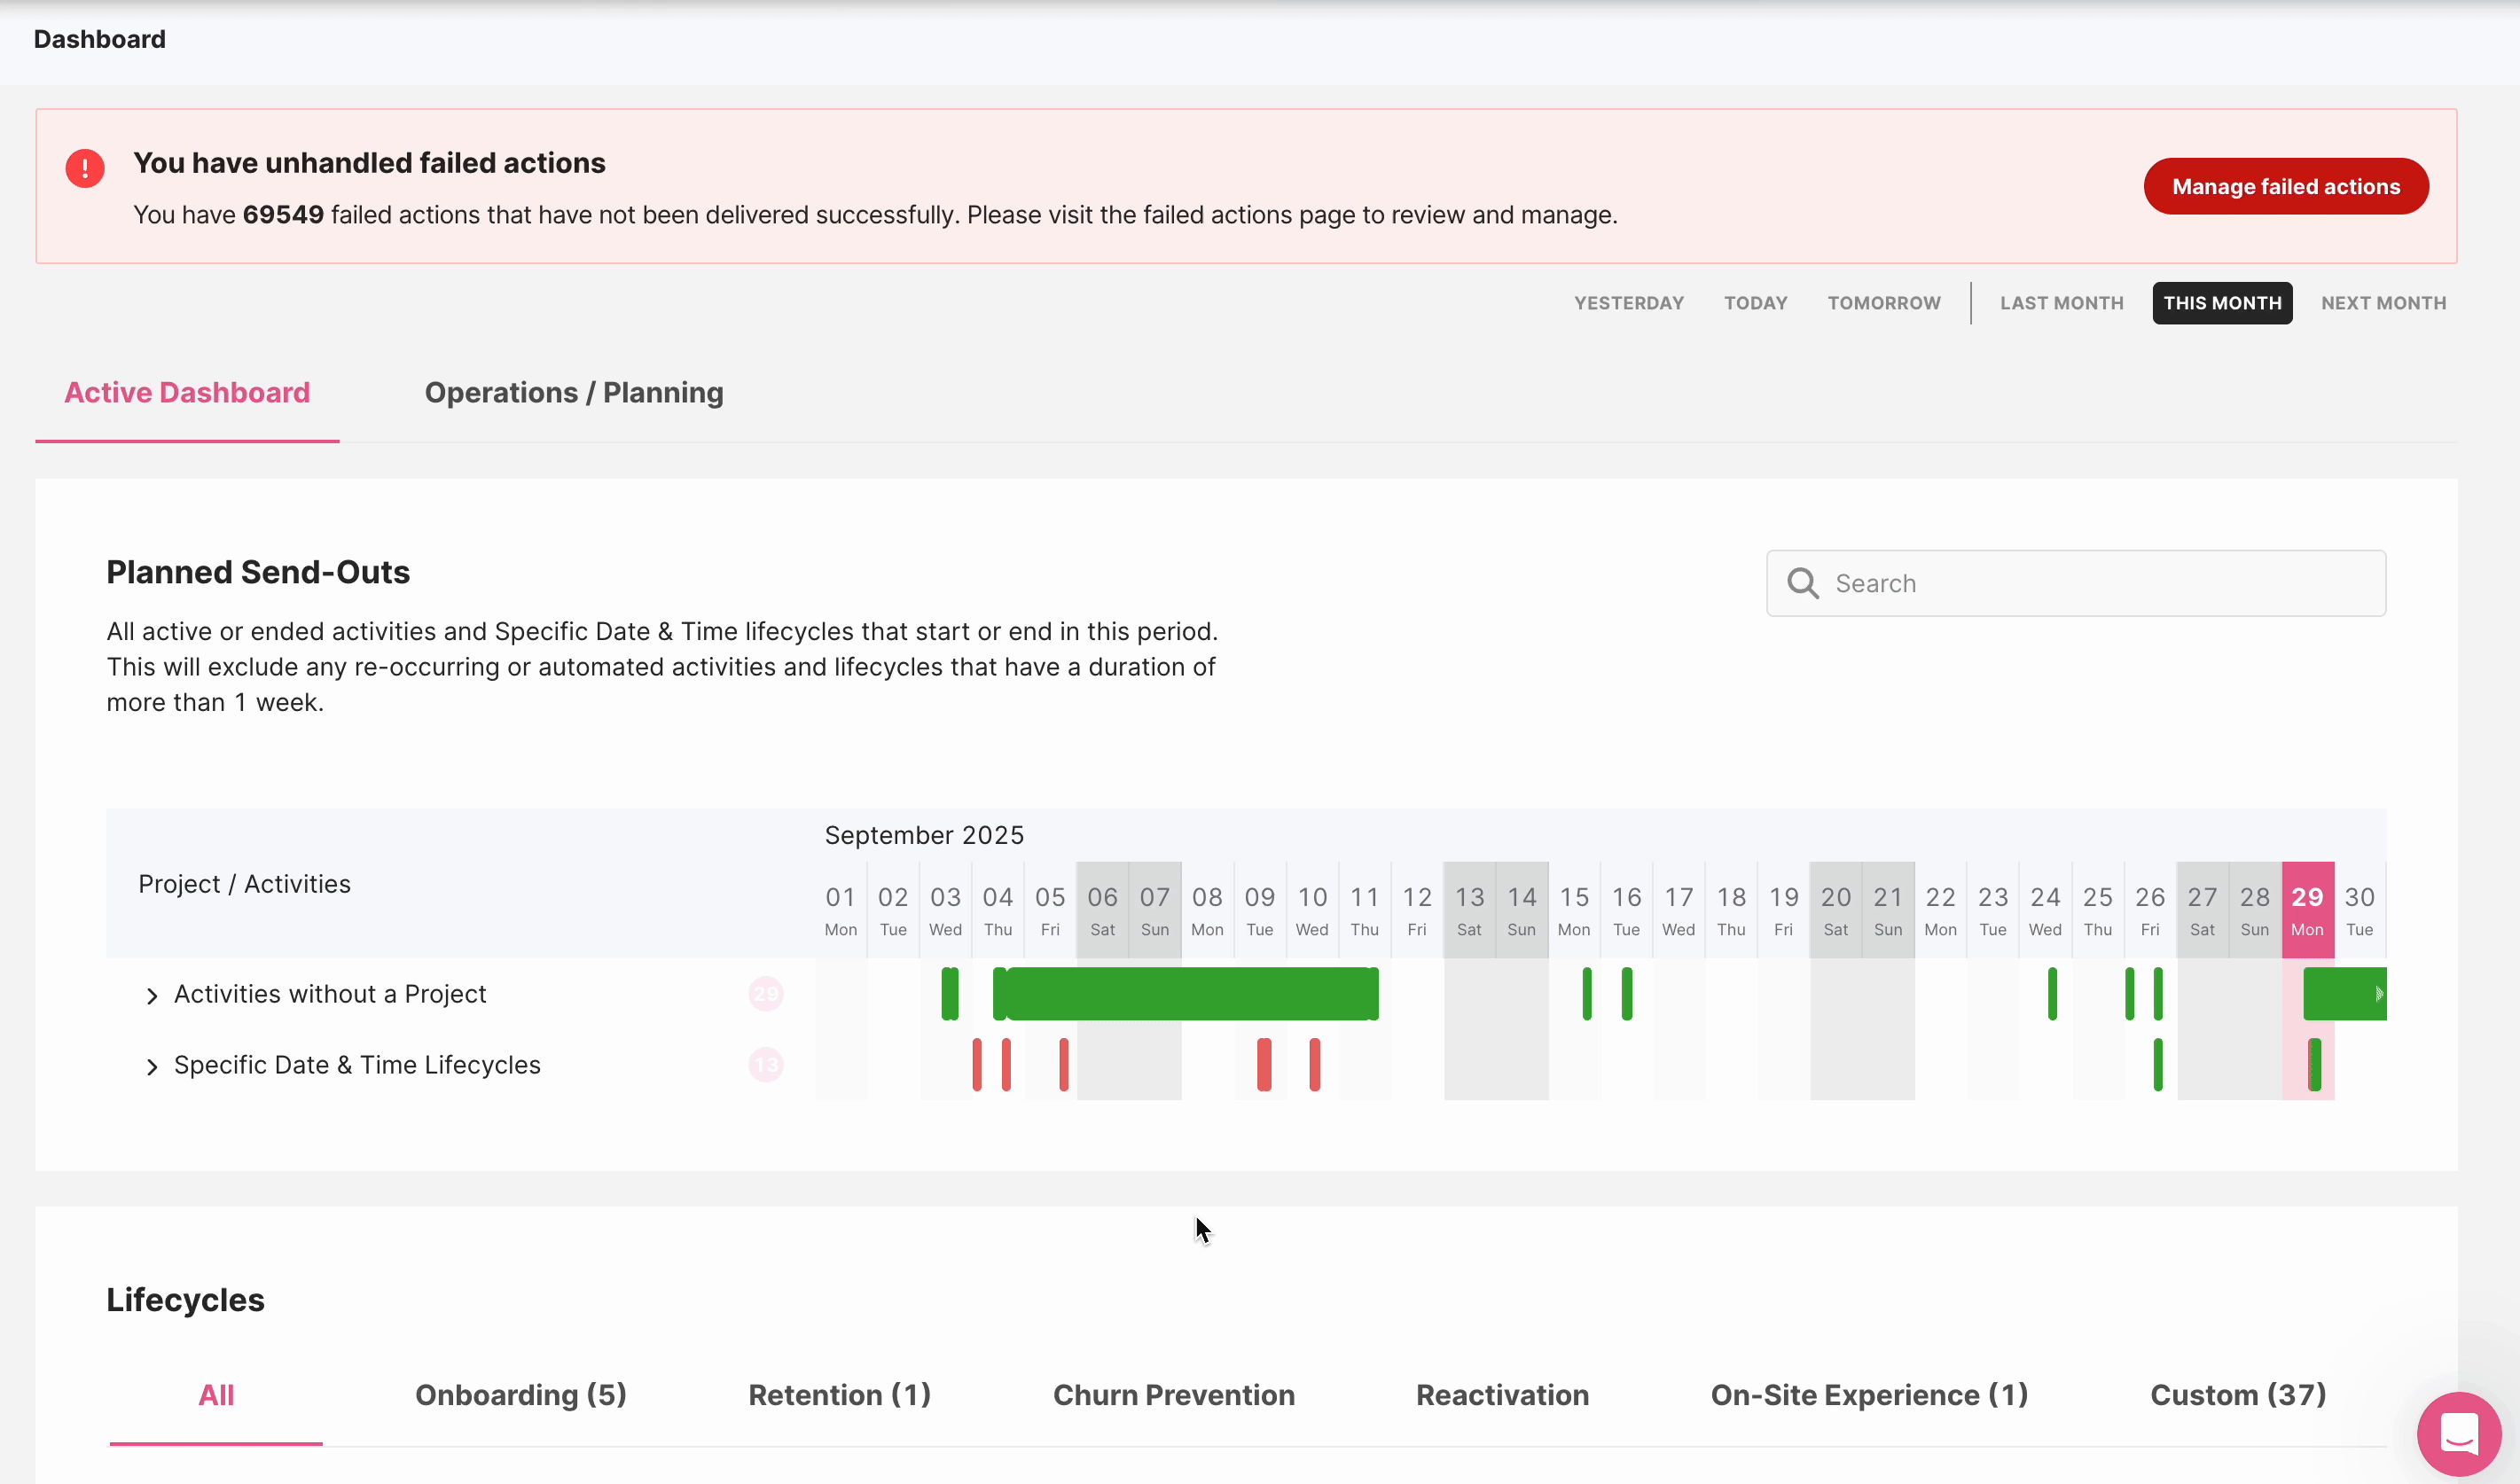Switch period to TOMORROW
The image size is (2520, 1484).
(1883, 303)
